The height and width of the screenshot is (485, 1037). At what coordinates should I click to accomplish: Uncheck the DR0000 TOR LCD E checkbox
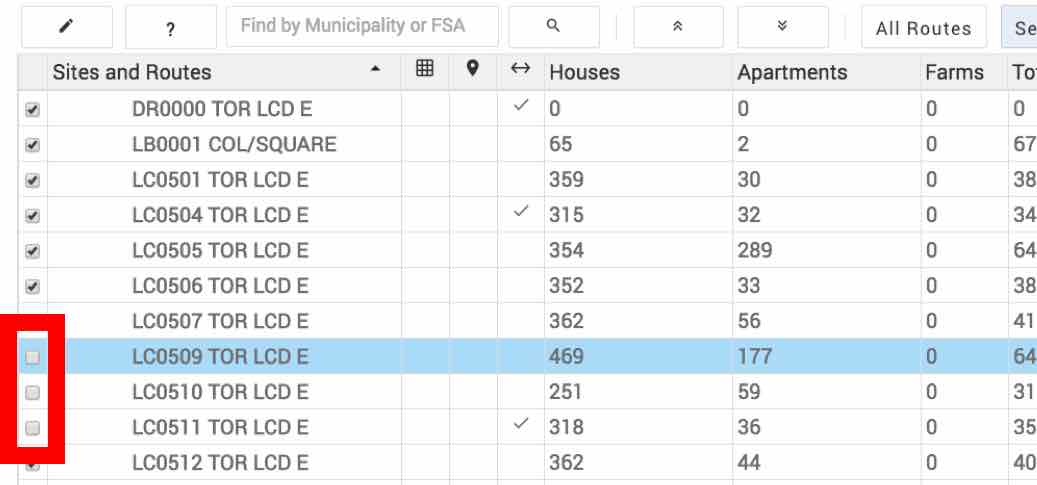(x=32, y=110)
